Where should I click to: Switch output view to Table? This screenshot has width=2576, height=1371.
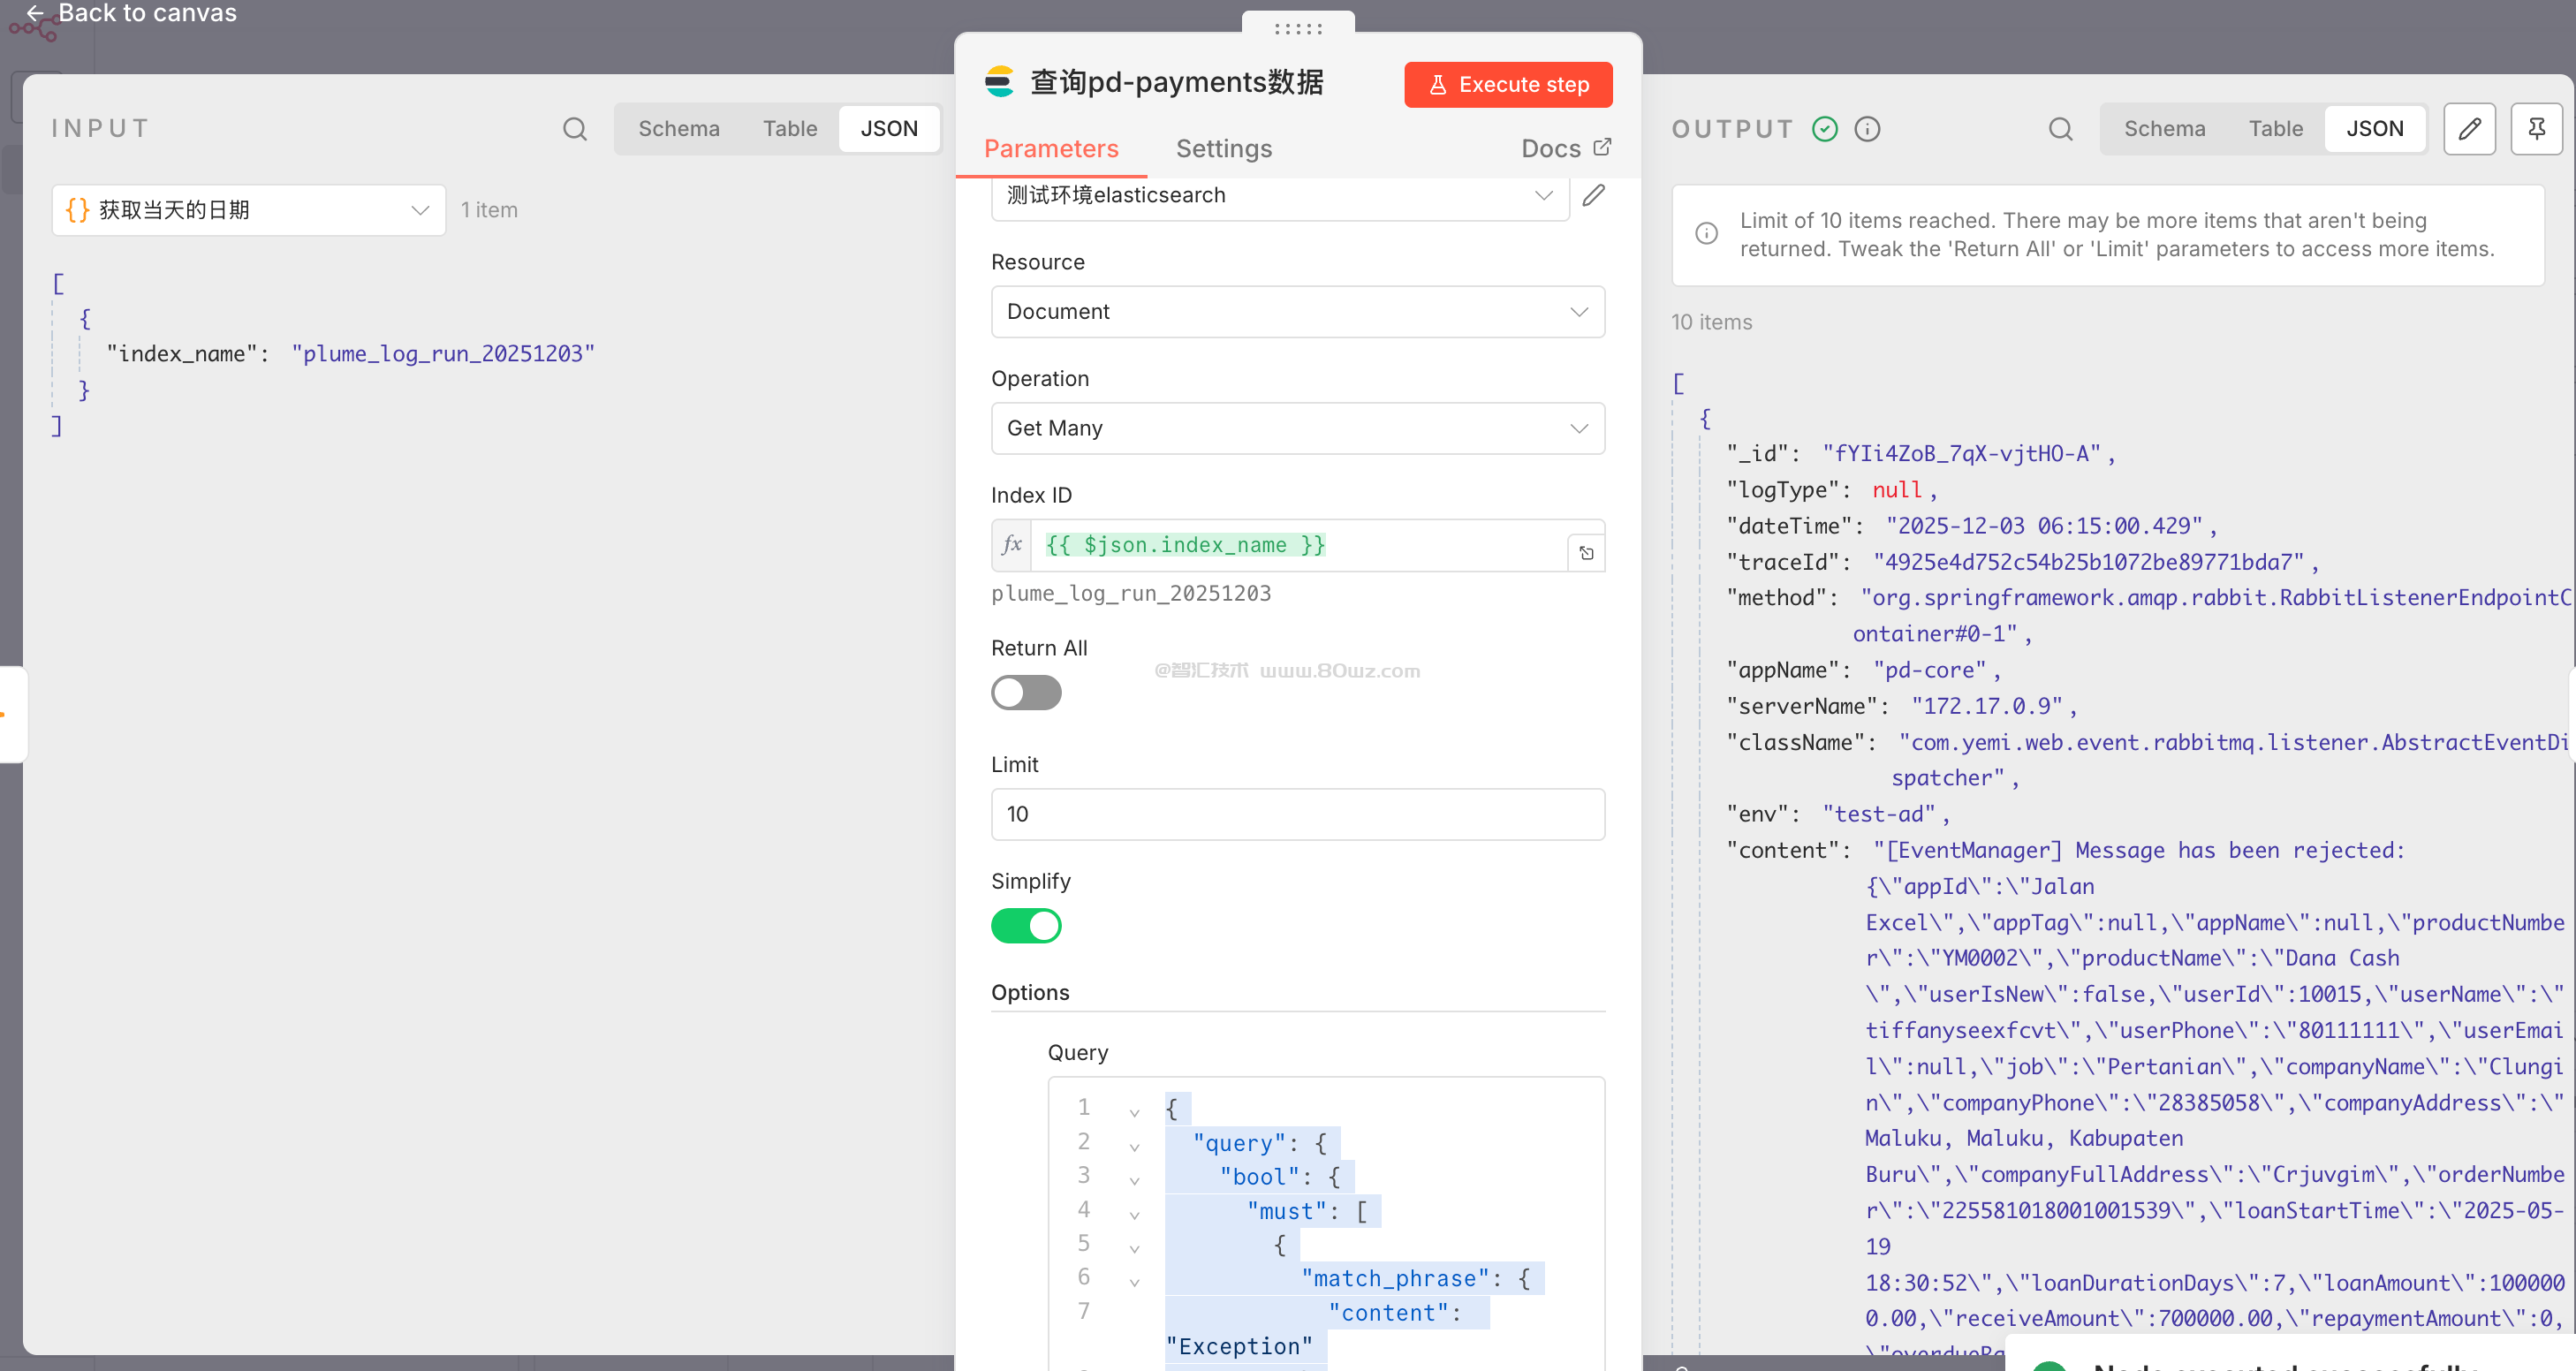[2275, 129]
